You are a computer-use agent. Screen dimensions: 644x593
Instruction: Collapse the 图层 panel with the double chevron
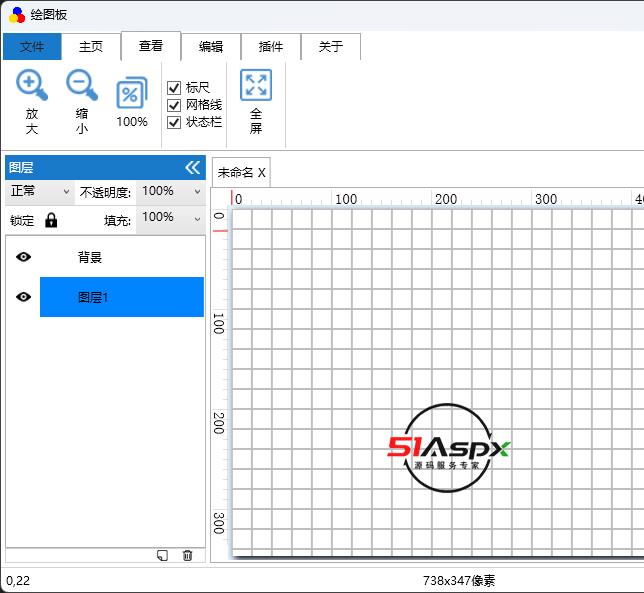tap(192, 167)
